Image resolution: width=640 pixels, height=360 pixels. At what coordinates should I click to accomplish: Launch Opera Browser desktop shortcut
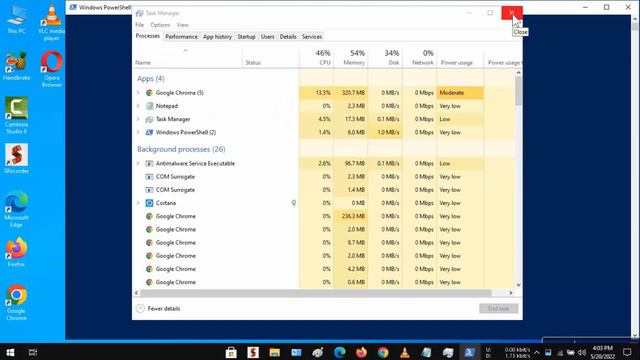(x=51, y=69)
